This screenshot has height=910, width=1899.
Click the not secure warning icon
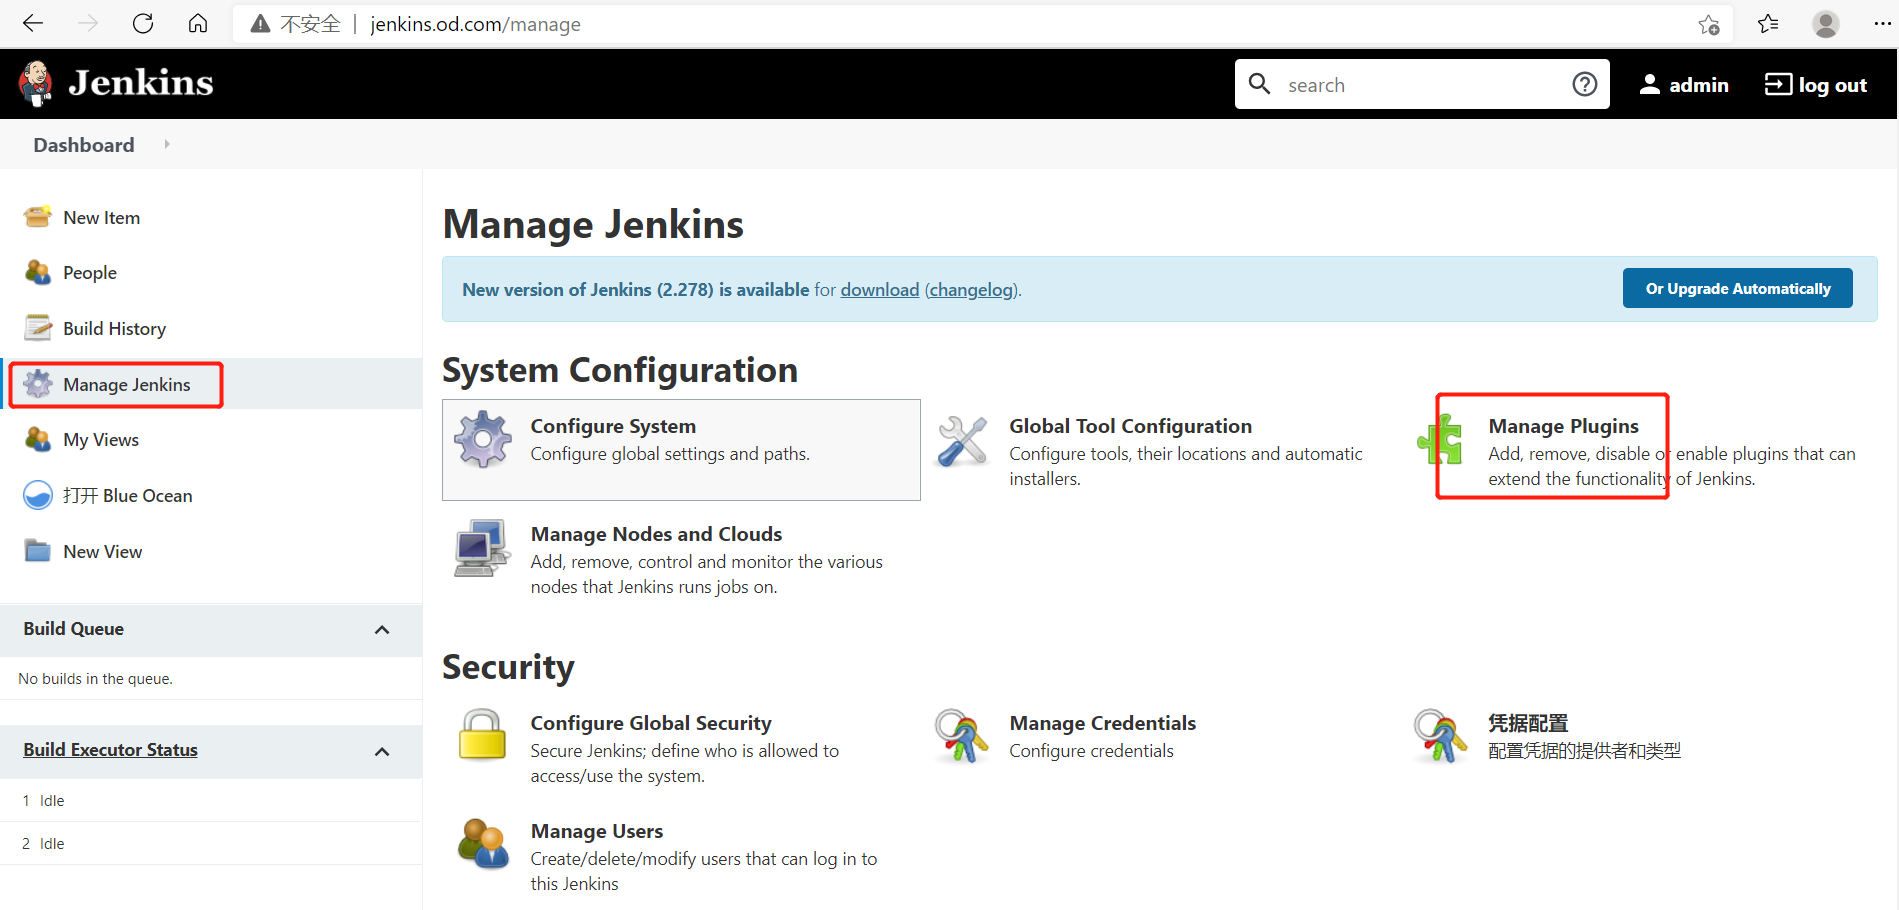[260, 24]
